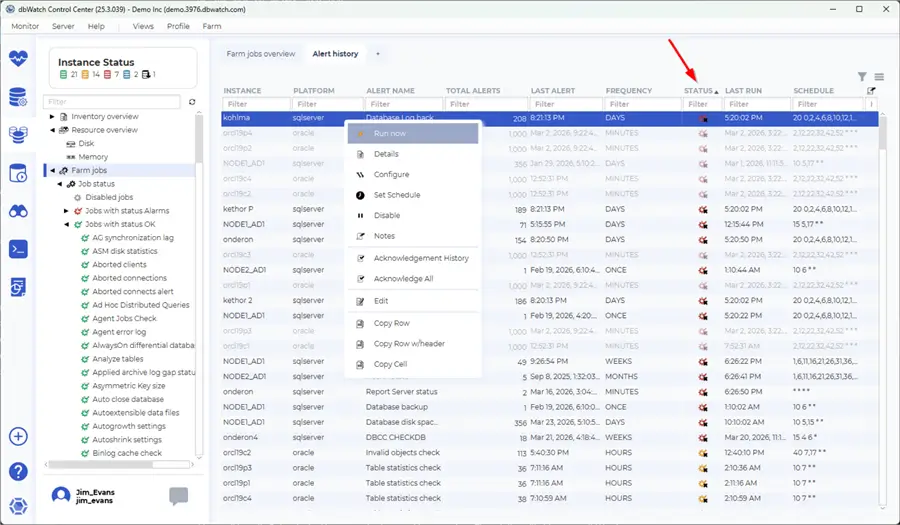Collapse Jobs with status OK node
This screenshot has height=525, width=900.
tap(67, 224)
